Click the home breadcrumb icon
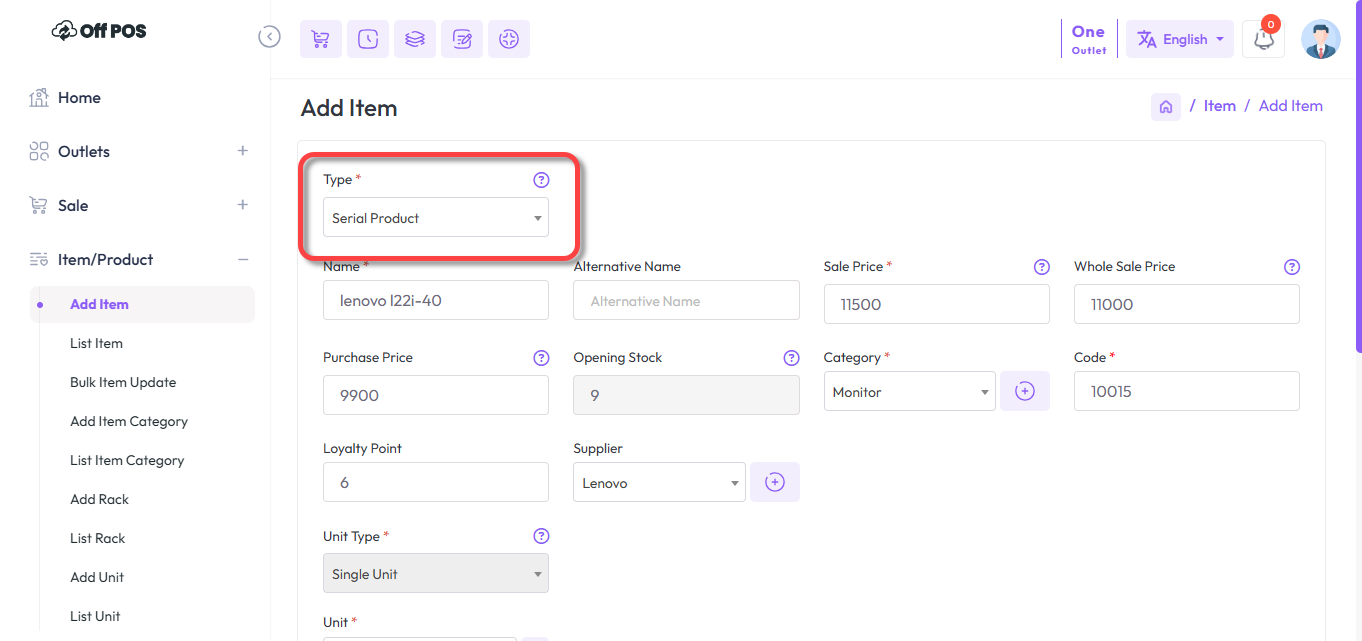The image size is (1362, 641). click(x=1166, y=106)
